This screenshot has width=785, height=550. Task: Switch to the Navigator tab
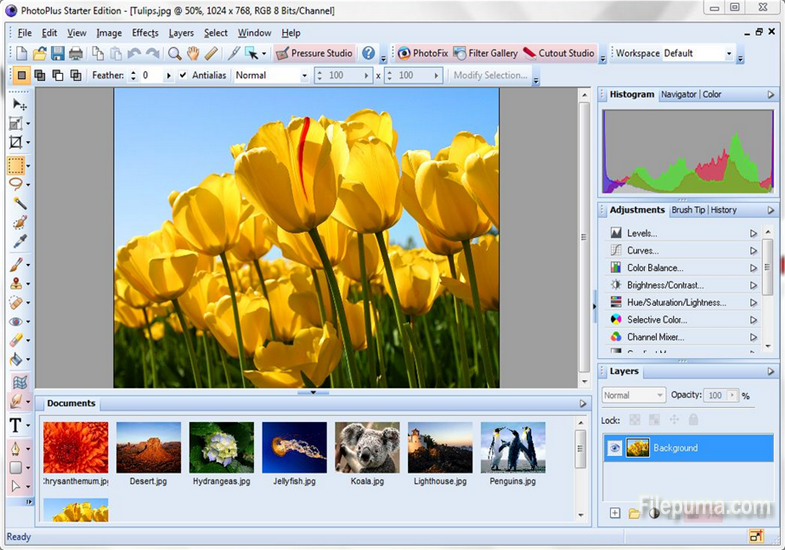tap(678, 94)
